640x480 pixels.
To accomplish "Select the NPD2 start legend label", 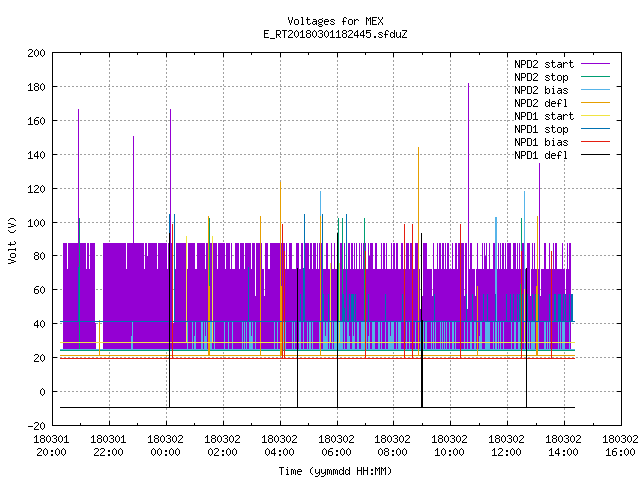I will [x=544, y=64].
